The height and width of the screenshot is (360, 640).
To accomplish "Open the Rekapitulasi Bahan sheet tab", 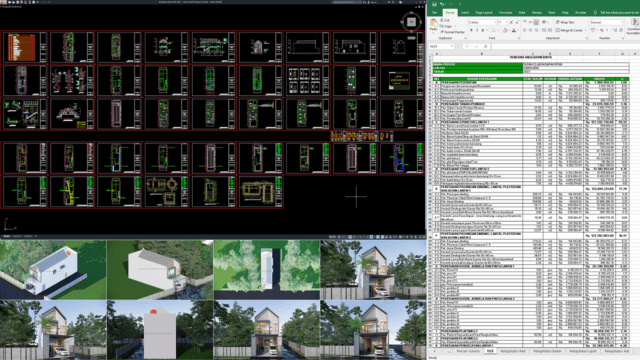I will (x=547, y=351).
